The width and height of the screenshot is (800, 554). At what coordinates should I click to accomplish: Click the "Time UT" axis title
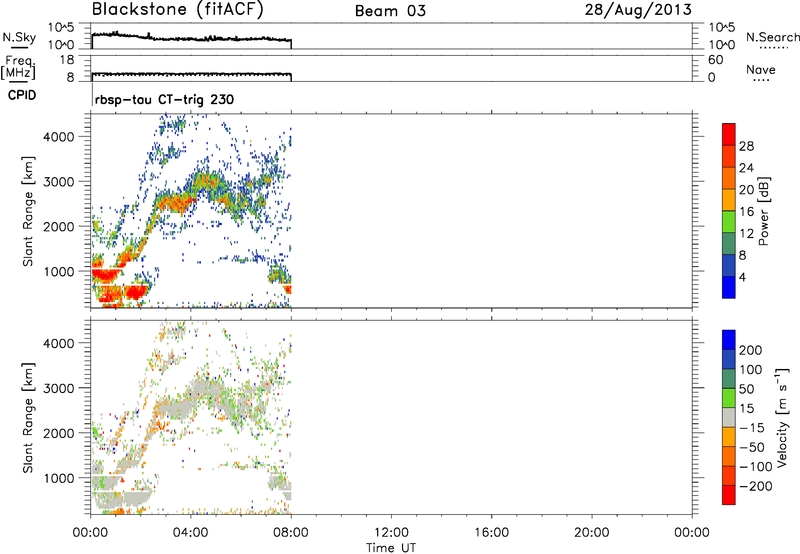391,548
